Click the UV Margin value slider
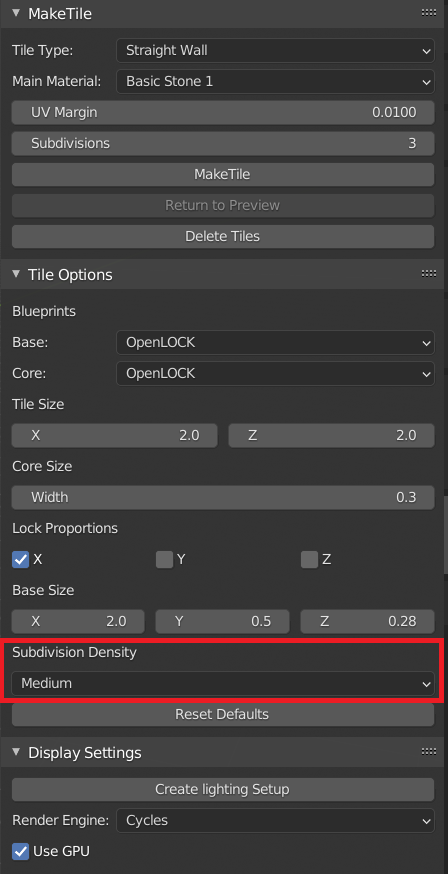Screen dimensions: 448x874 coord(223,113)
